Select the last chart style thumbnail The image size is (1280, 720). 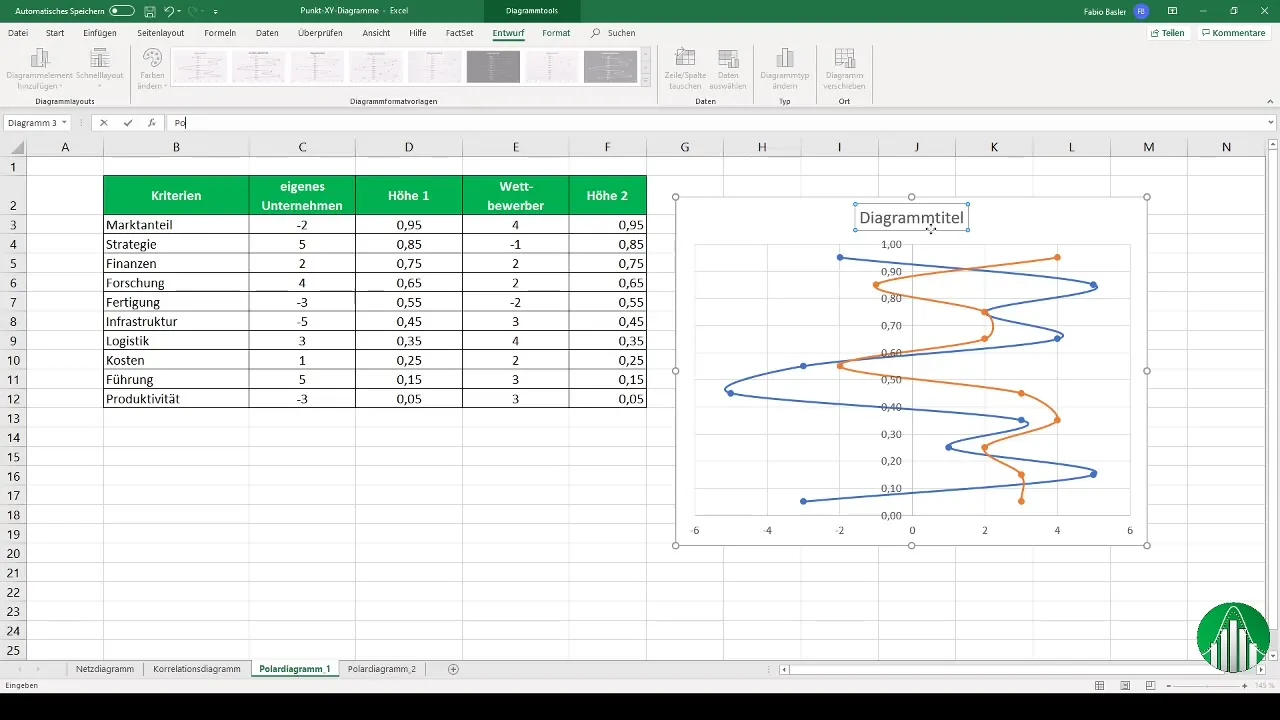(610, 66)
